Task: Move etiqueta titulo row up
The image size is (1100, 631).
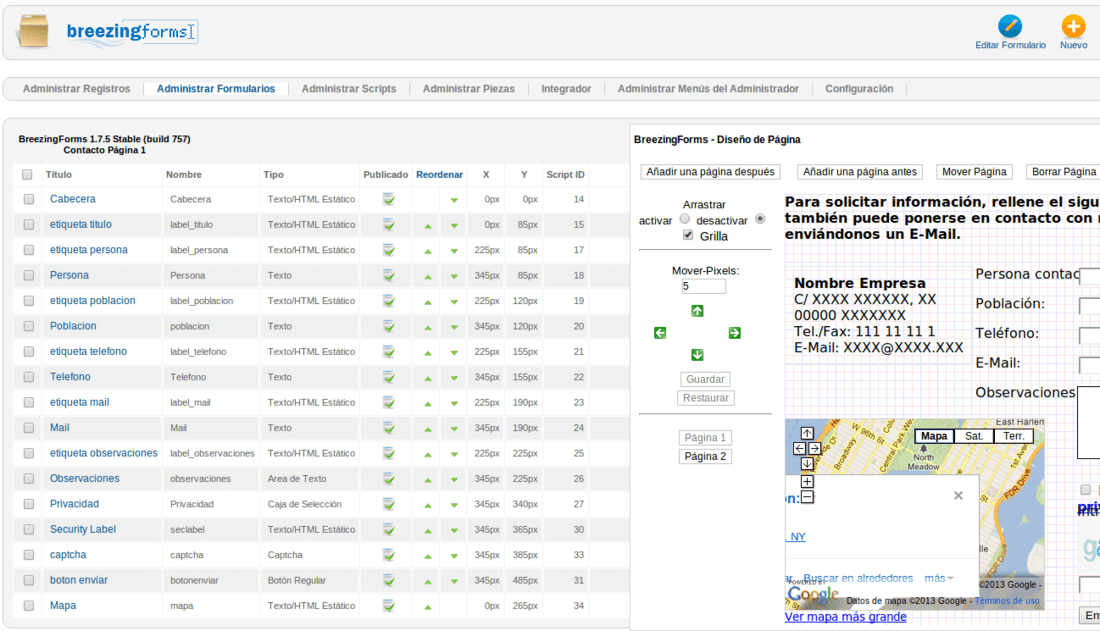Action: point(428,226)
